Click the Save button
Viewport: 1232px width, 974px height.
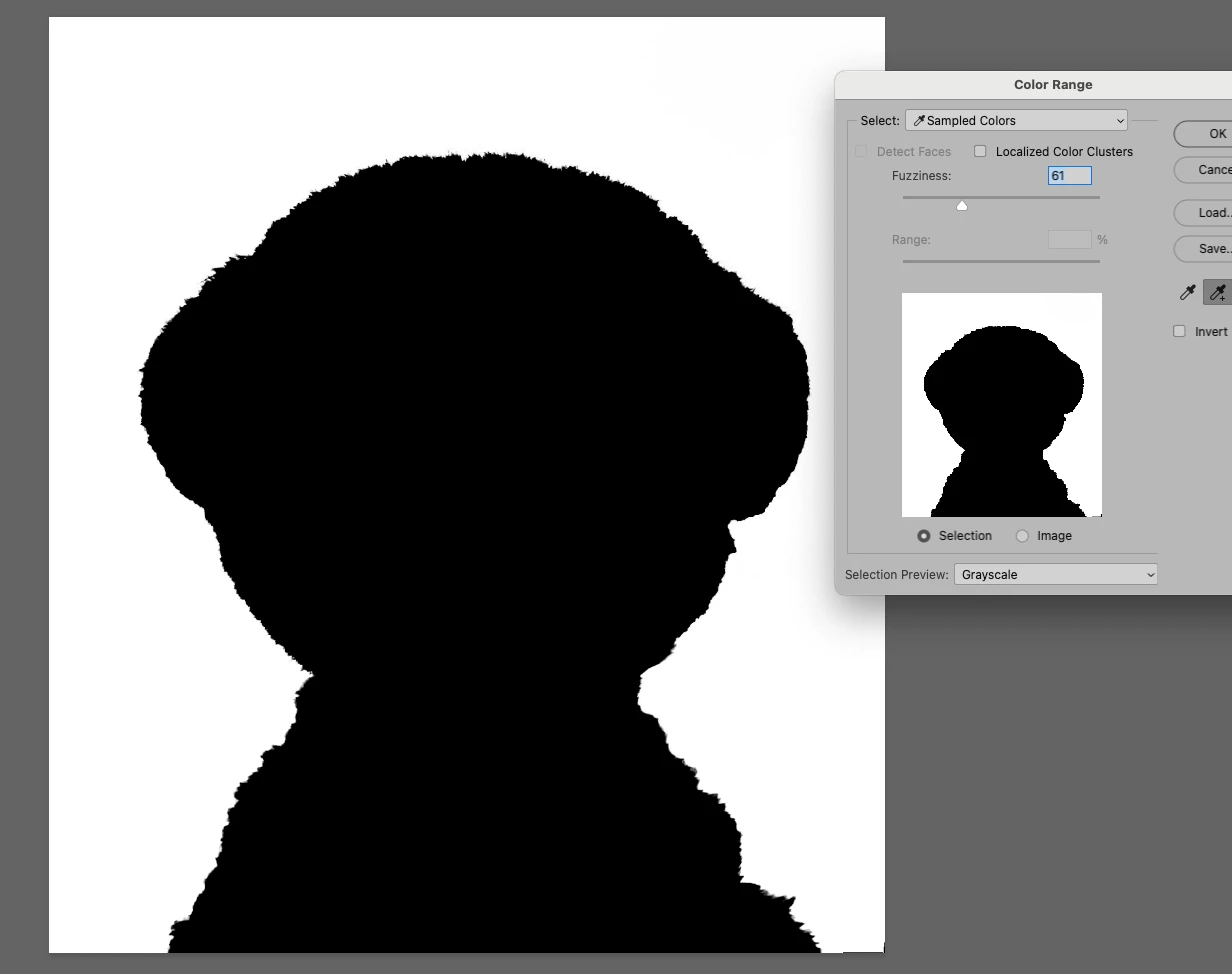1203,248
